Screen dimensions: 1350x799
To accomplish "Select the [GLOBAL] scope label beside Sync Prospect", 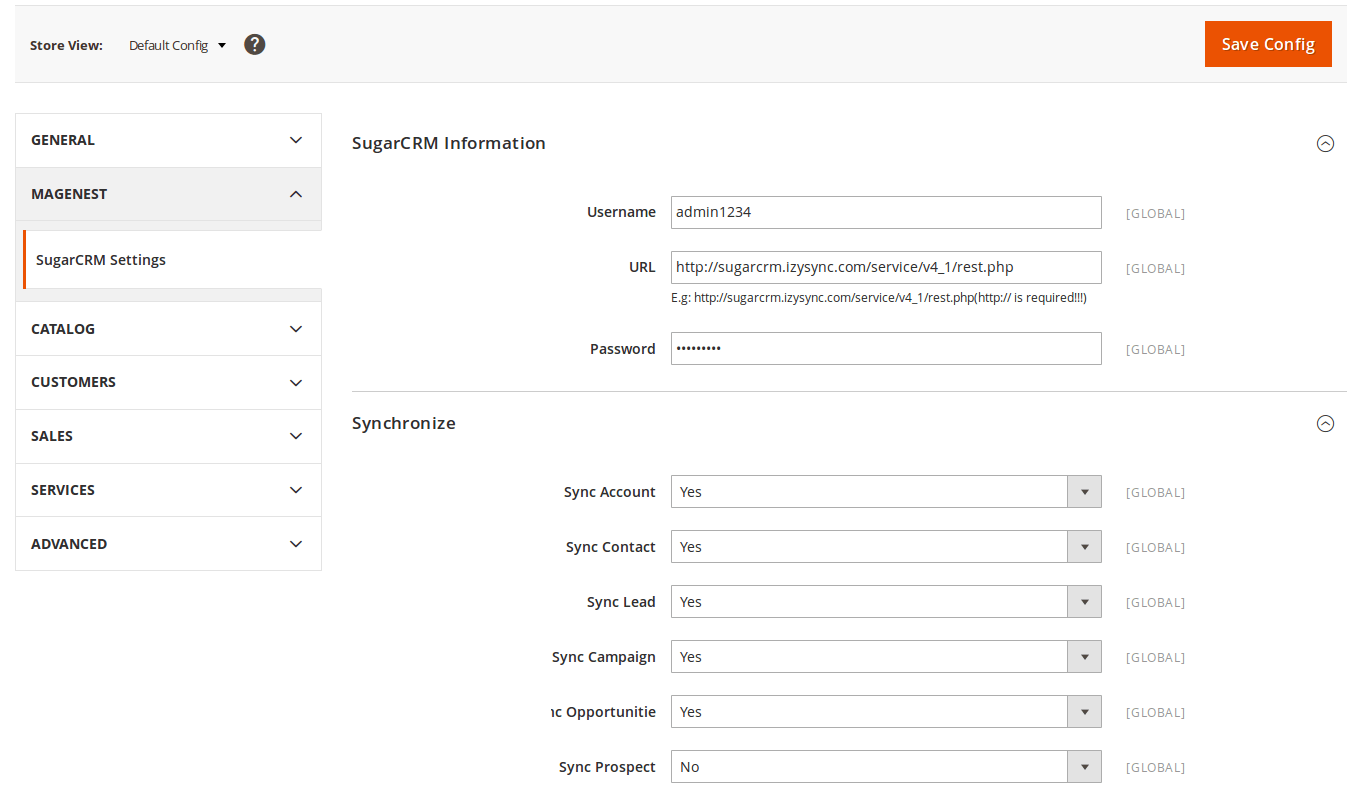I will tap(1155, 768).
